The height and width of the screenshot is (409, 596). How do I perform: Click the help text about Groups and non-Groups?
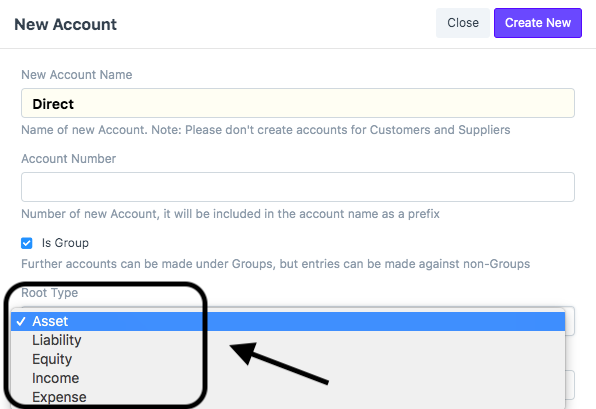pos(276,264)
